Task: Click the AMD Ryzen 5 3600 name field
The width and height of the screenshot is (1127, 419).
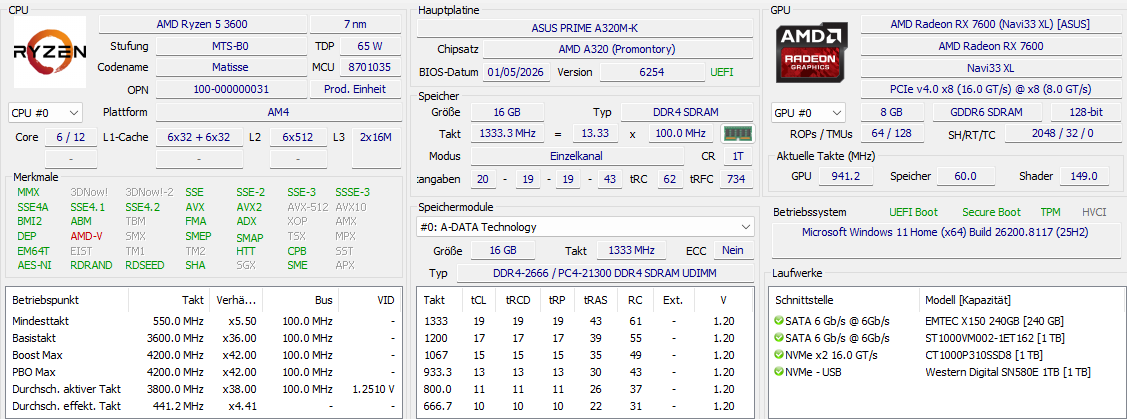Action: [201, 24]
